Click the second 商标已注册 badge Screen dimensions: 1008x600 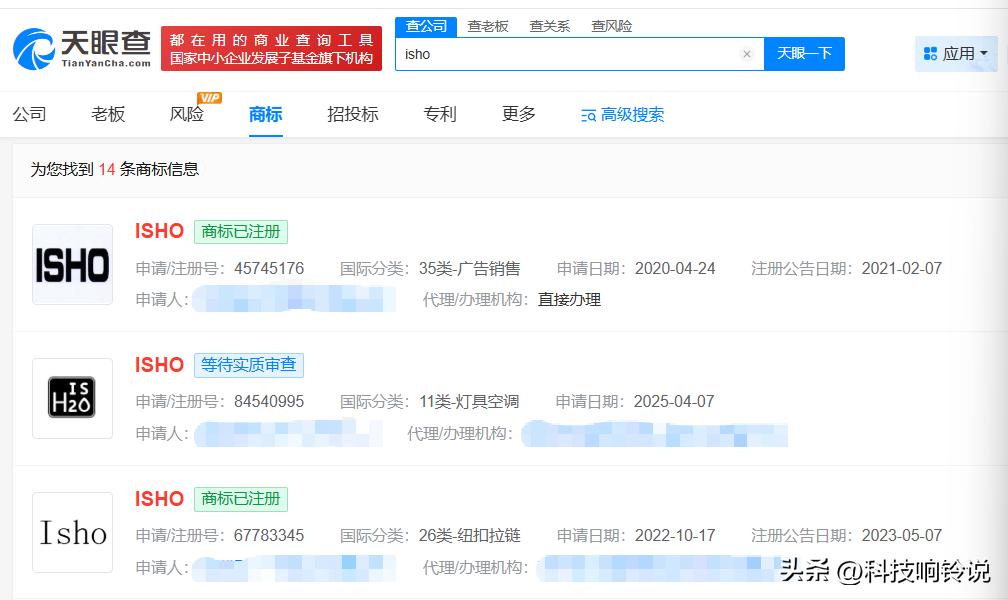(x=240, y=499)
